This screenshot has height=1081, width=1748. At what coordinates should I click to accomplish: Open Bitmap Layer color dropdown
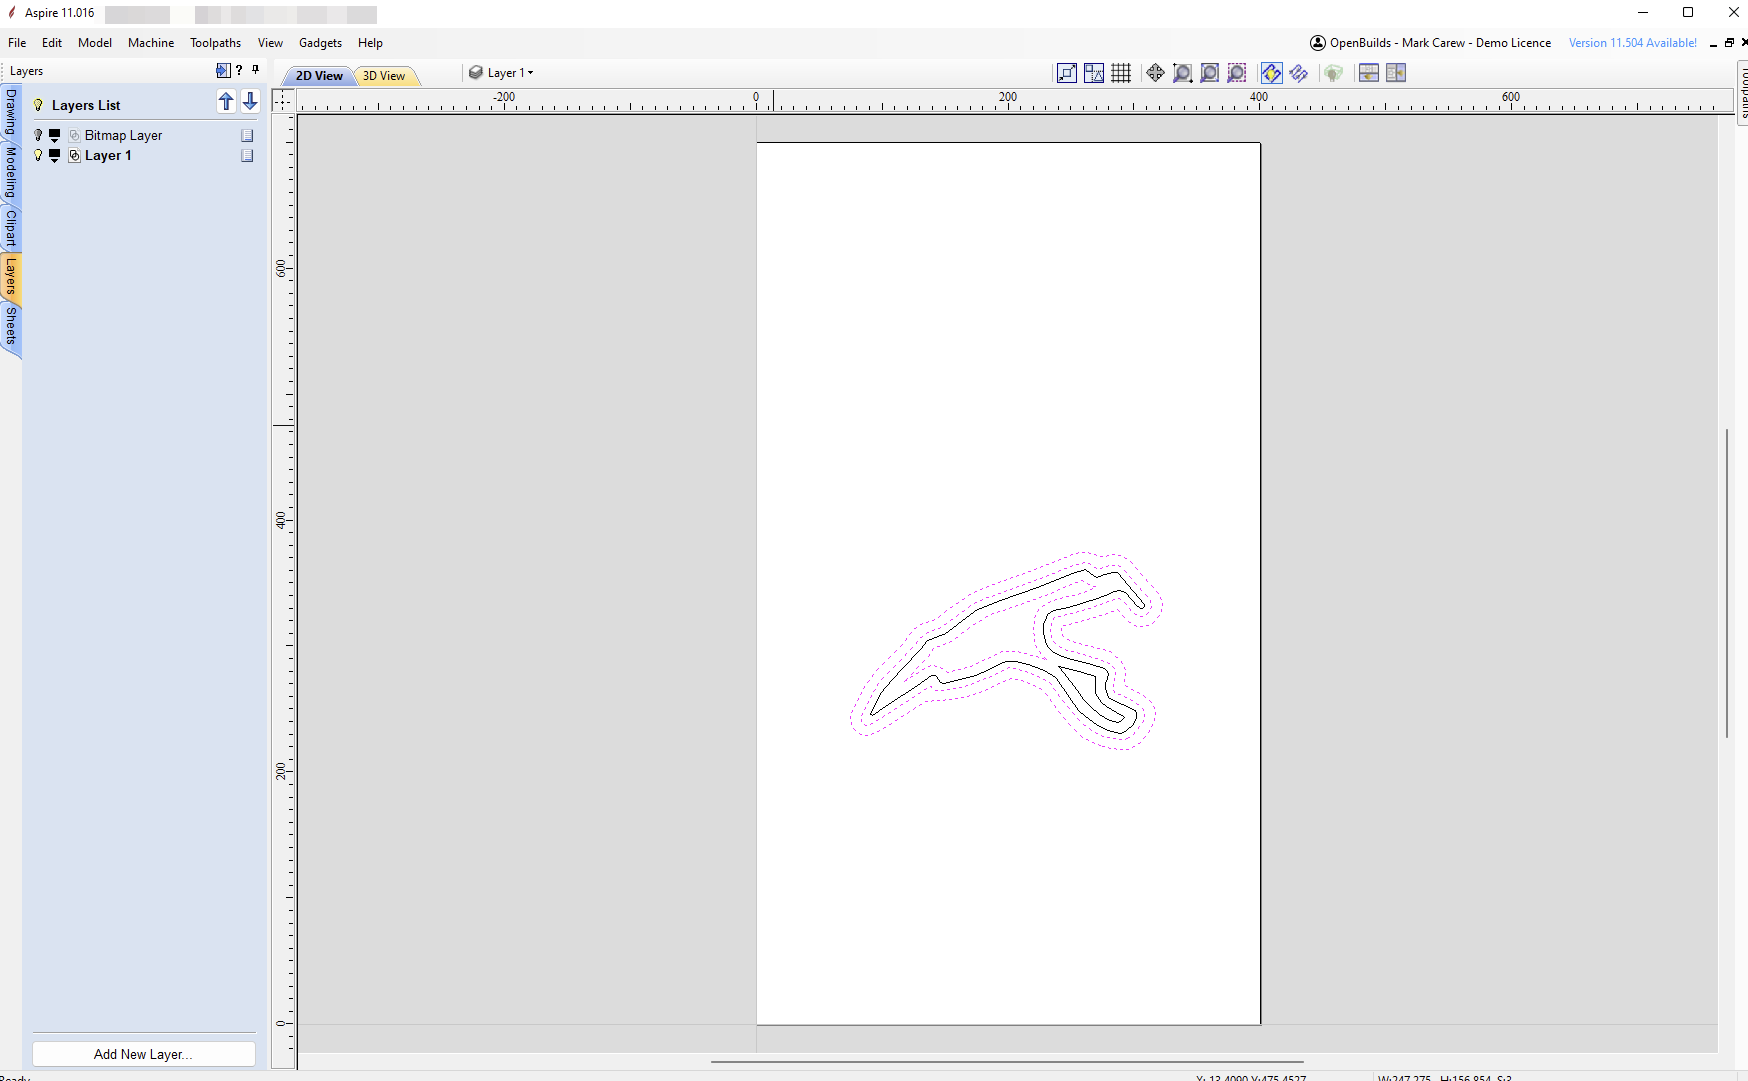click(55, 135)
